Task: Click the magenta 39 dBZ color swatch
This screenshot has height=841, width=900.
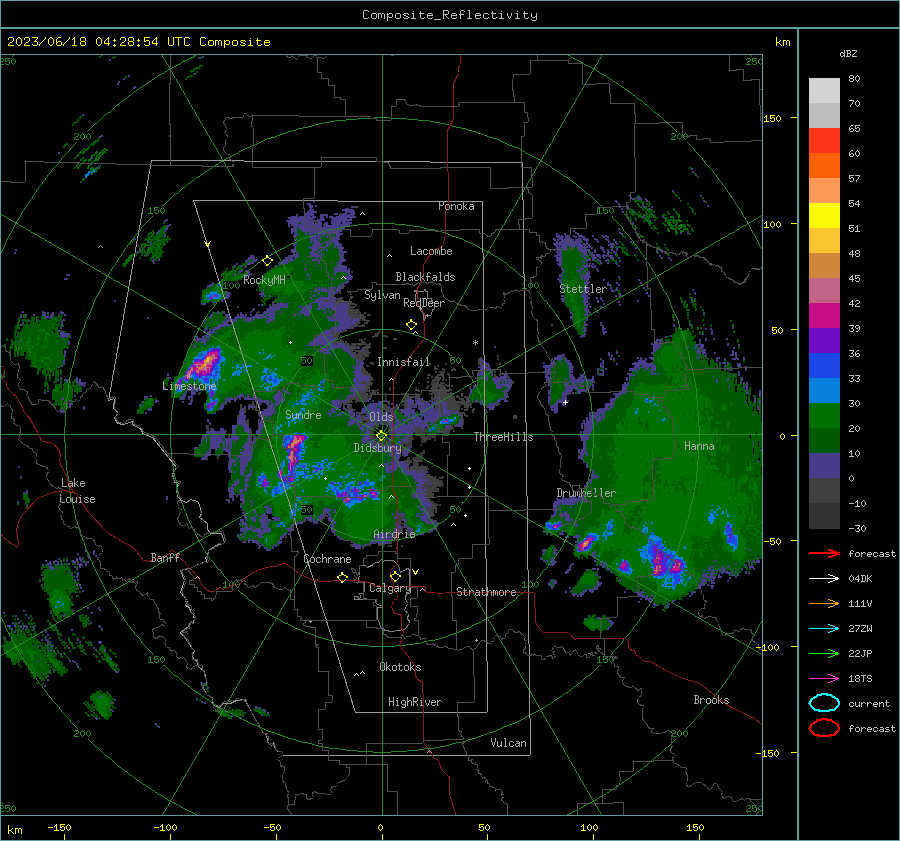Action: tap(824, 316)
